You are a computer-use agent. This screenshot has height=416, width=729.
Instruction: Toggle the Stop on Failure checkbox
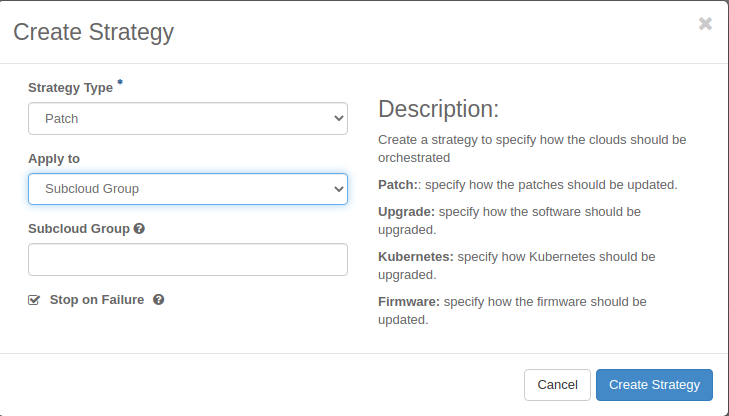[34, 300]
